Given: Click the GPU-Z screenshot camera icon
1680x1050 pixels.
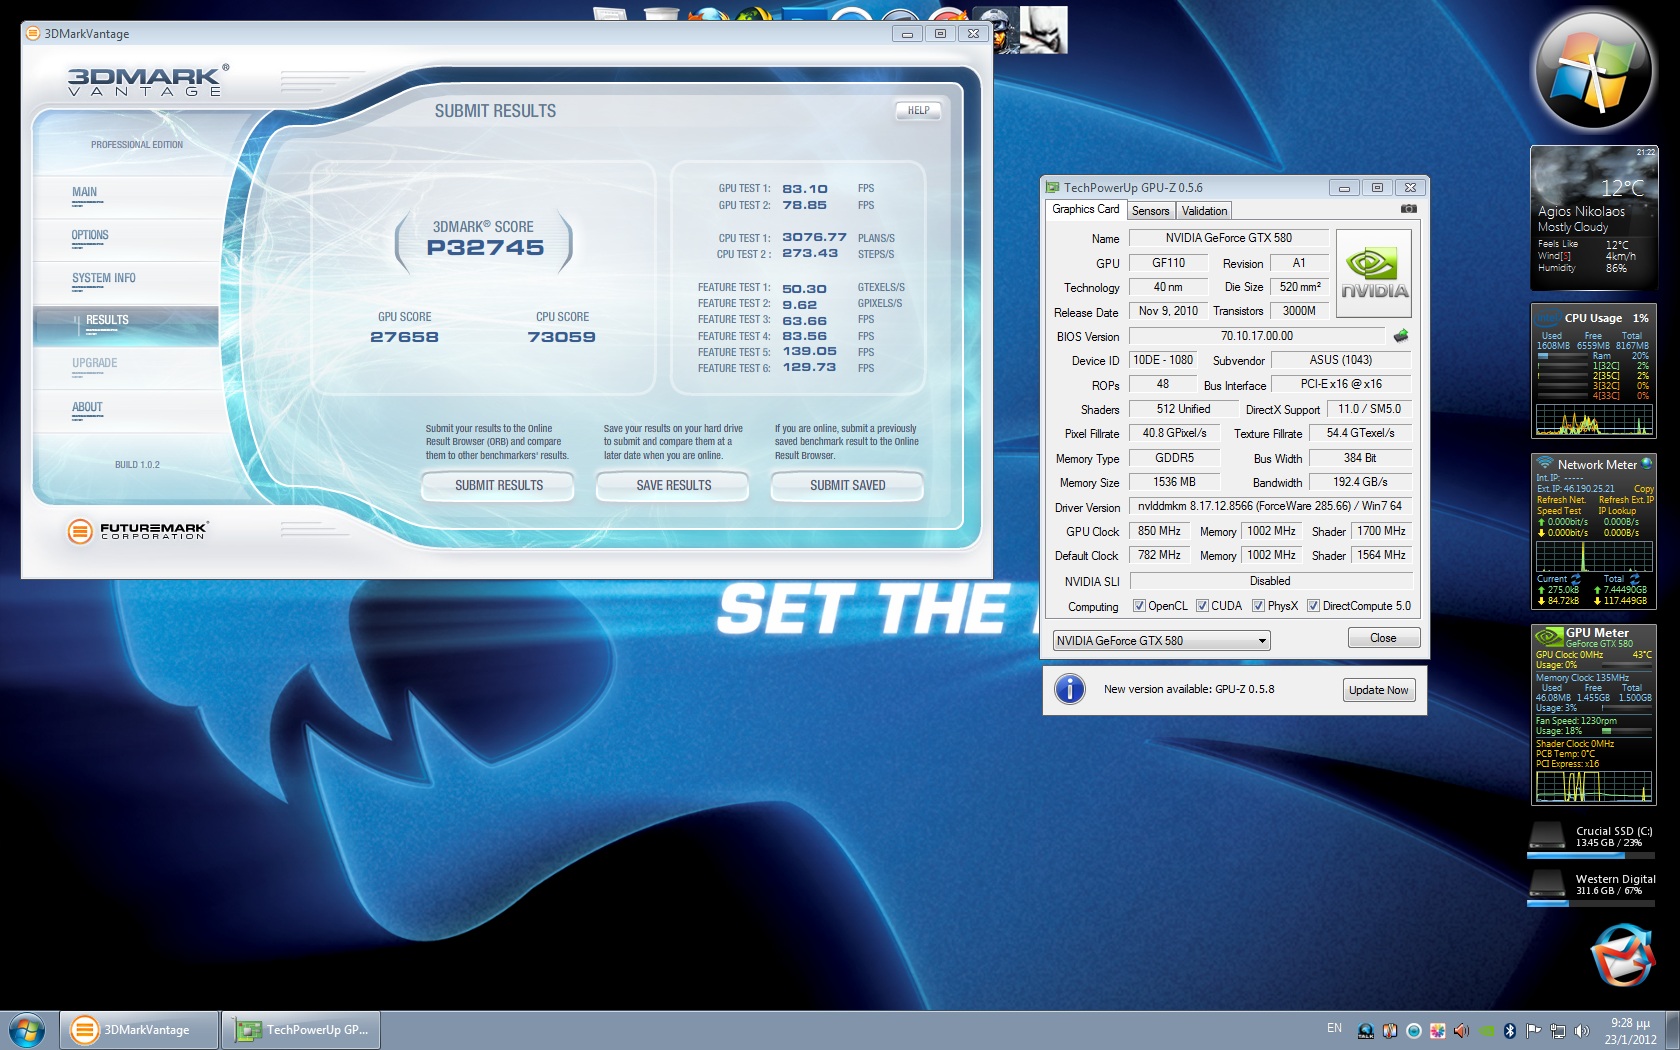Looking at the screenshot, I should (x=1408, y=209).
